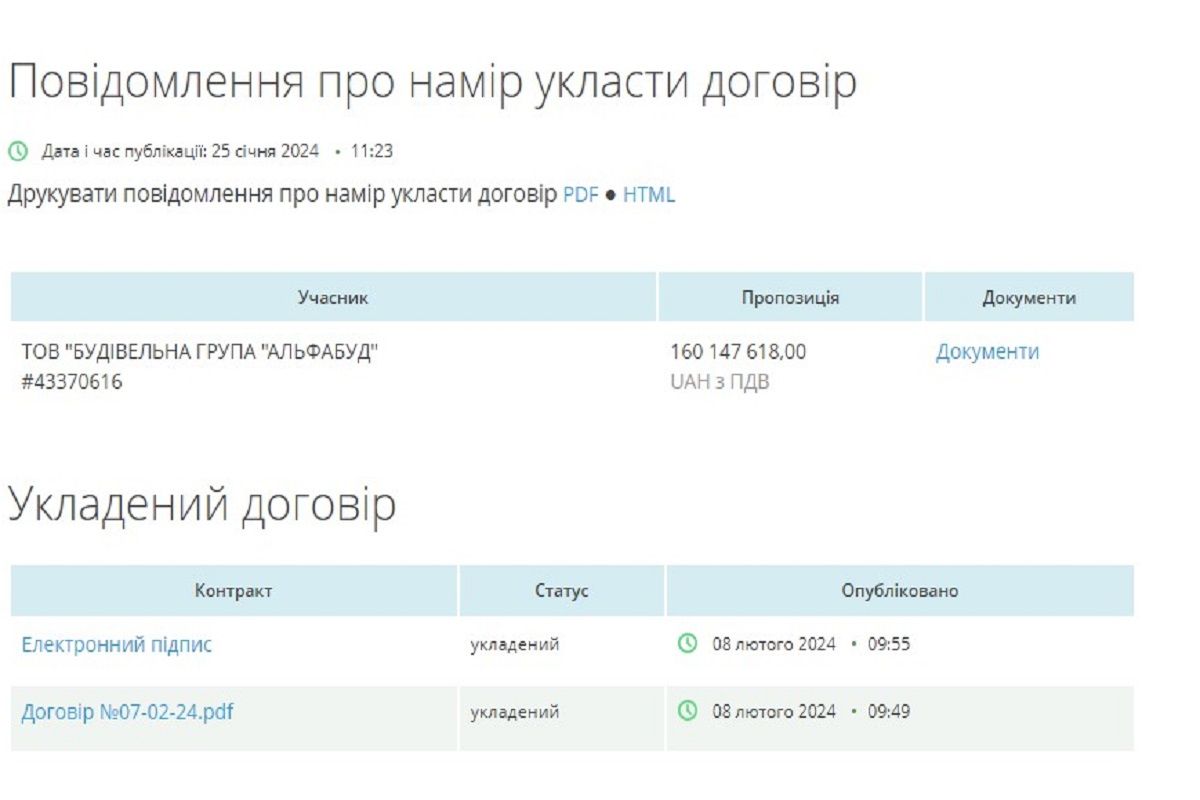Open the PDF version of the notice
Viewport: 1200px width, 800px height.
(x=579, y=196)
